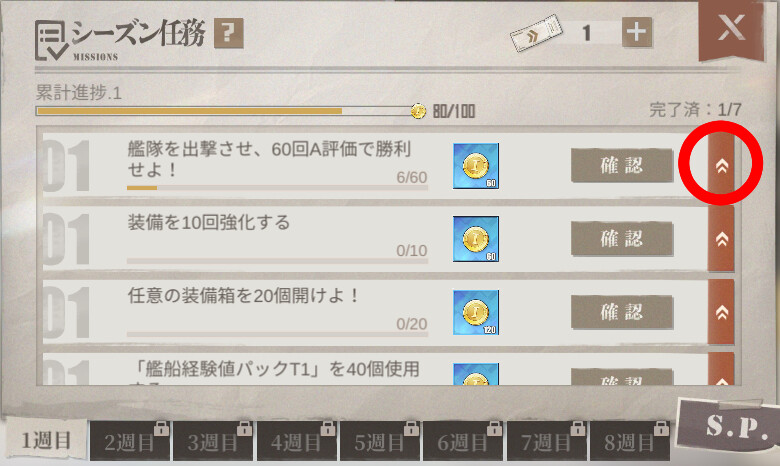Viewport: 780px width, 466px height.
Task: Click the missions checklist icon in header
Action: pos(51,41)
